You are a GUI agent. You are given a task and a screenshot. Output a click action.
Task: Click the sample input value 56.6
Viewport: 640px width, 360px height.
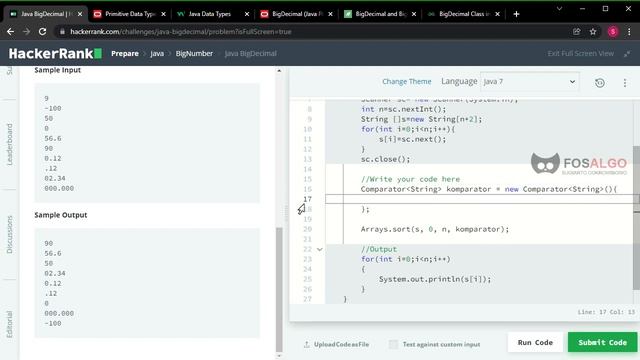(x=53, y=138)
